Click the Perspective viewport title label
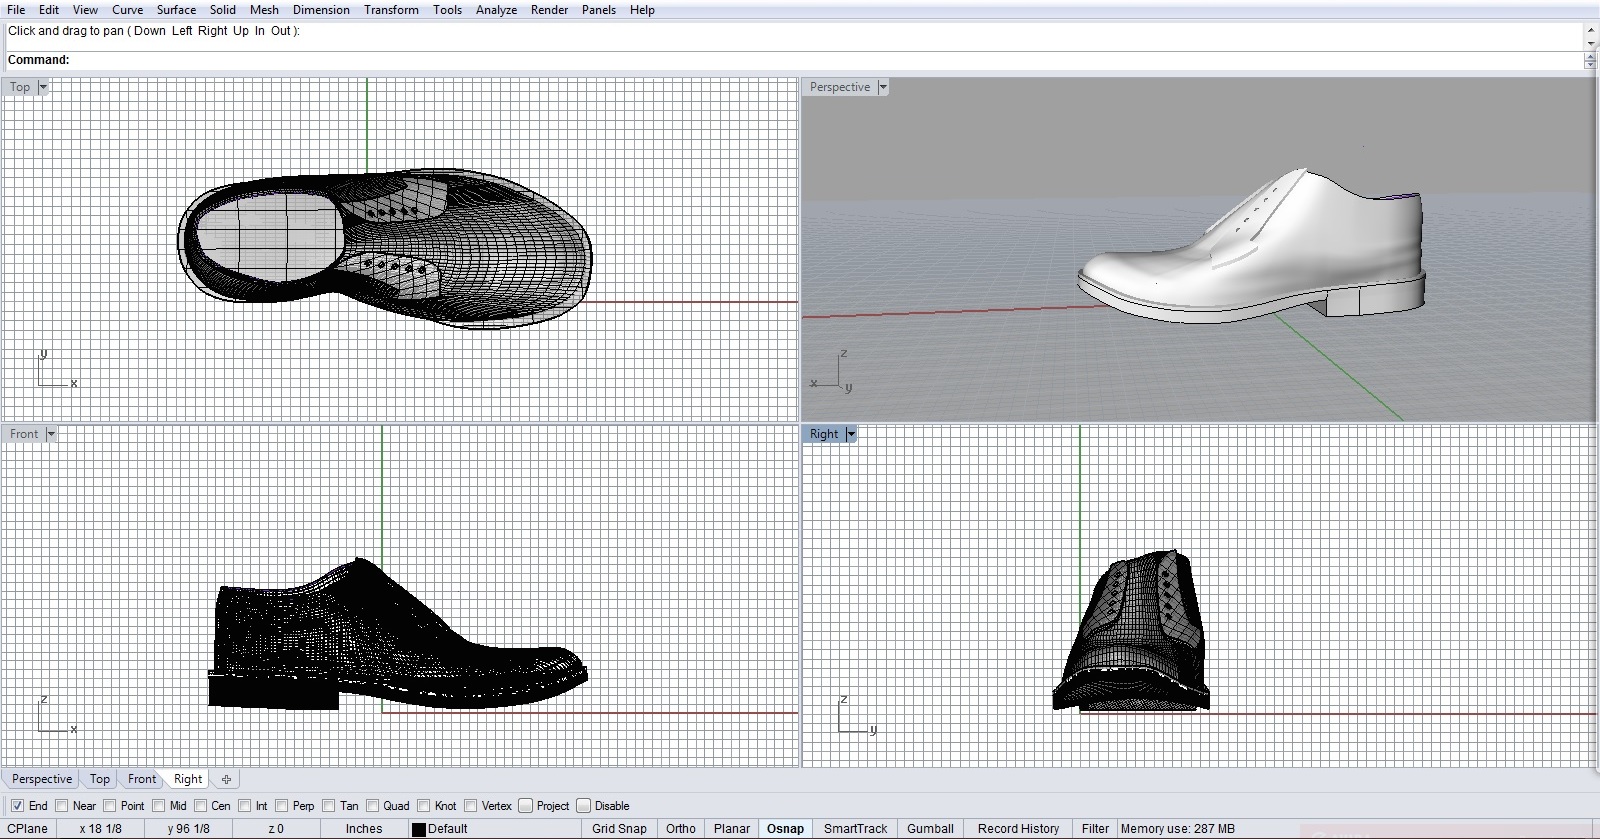Viewport: 1600px width, 839px height. pyautogui.click(x=840, y=87)
